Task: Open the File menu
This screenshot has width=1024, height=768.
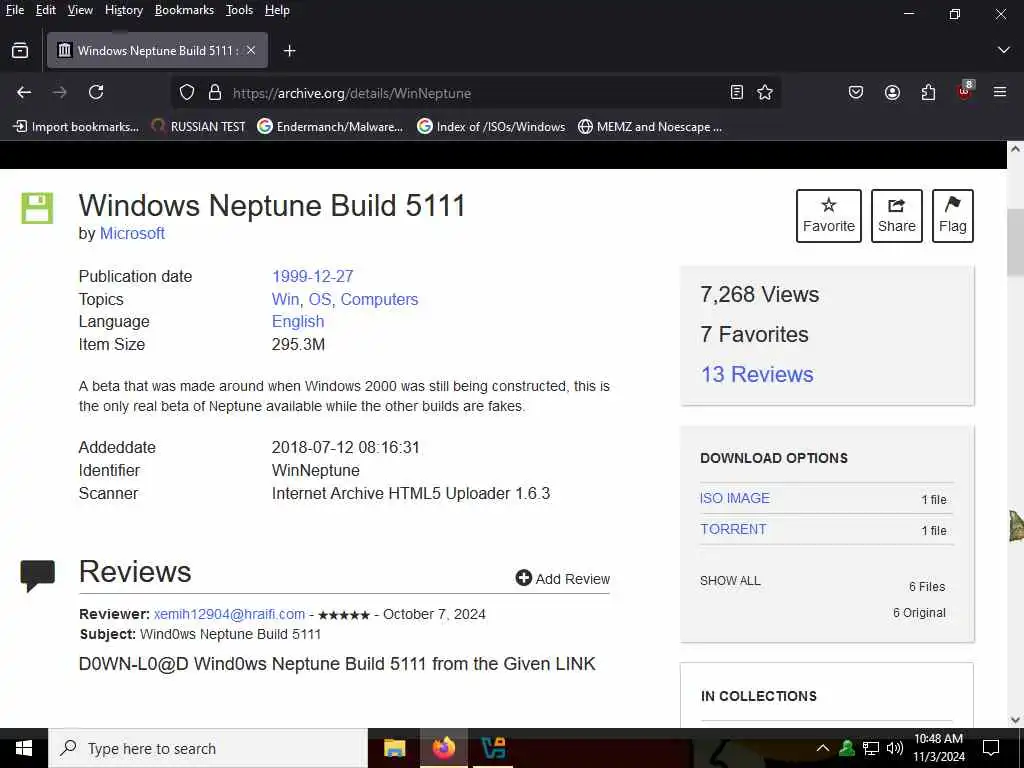Action: tap(14, 10)
